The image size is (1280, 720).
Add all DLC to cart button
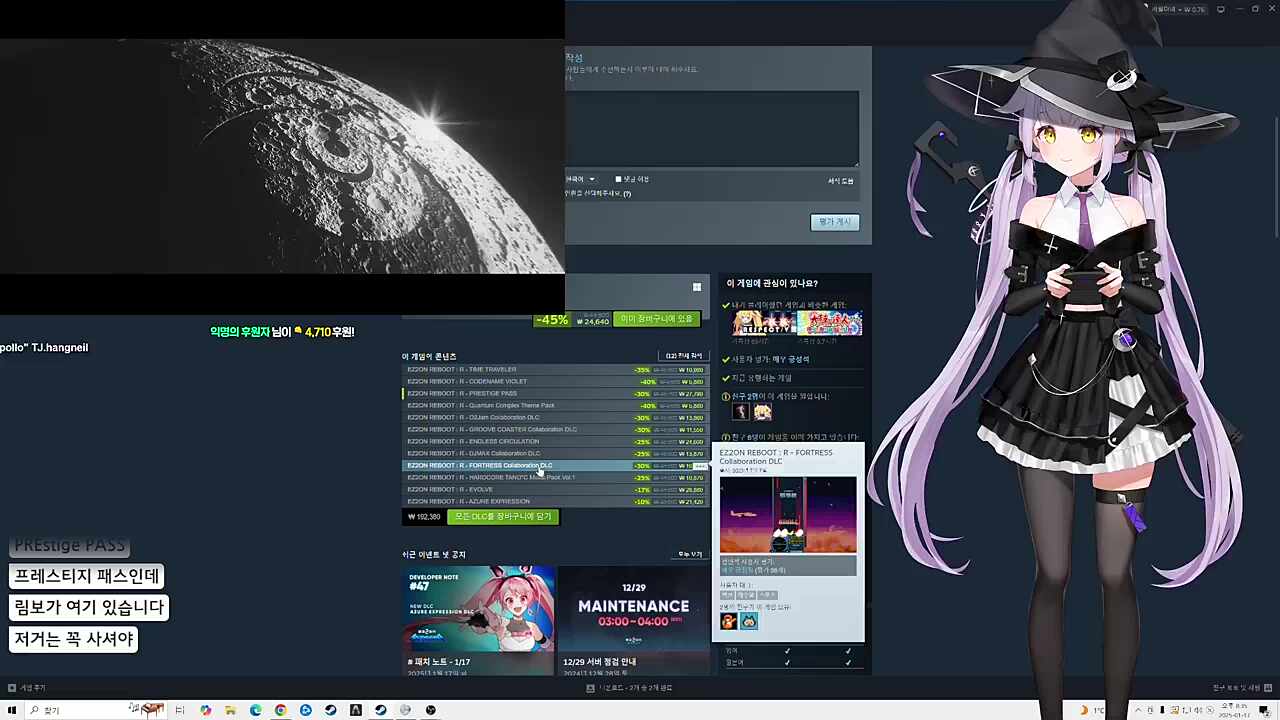coord(503,517)
